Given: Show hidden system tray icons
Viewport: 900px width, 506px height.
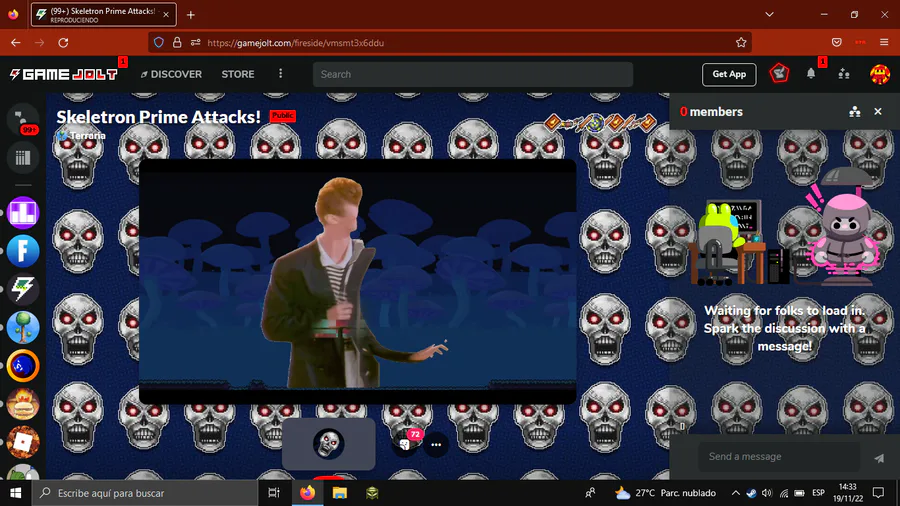Looking at the screenshot, I should pyautogui.click(x=735, y=493).
